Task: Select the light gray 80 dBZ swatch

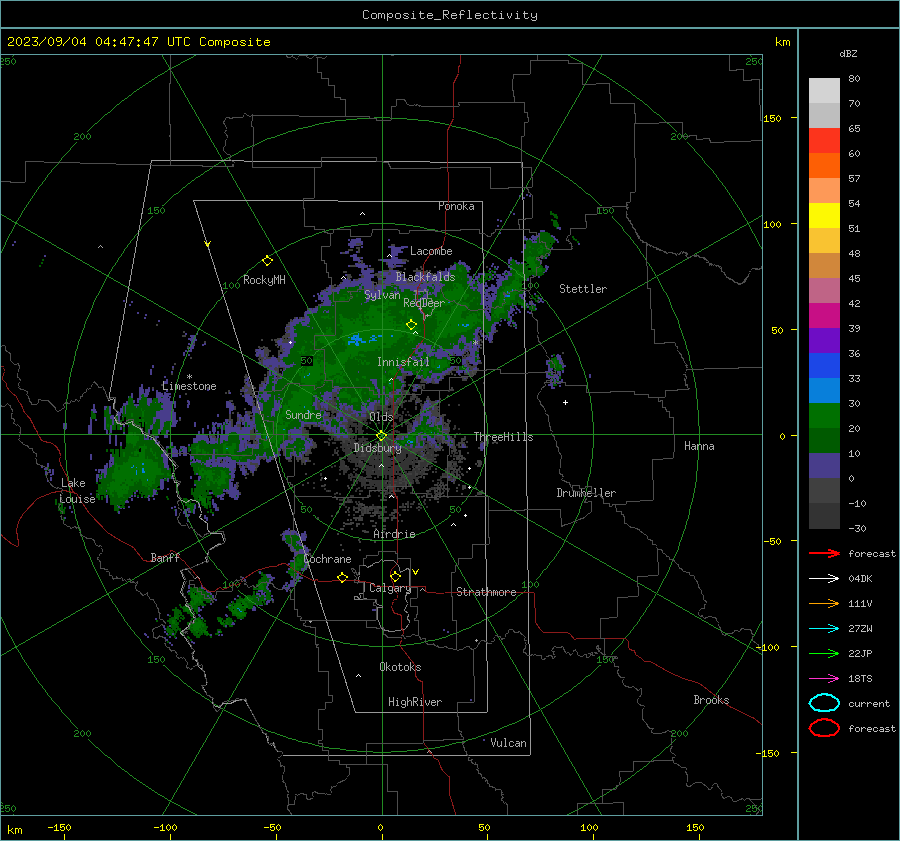Action: [x=824, y=91]
